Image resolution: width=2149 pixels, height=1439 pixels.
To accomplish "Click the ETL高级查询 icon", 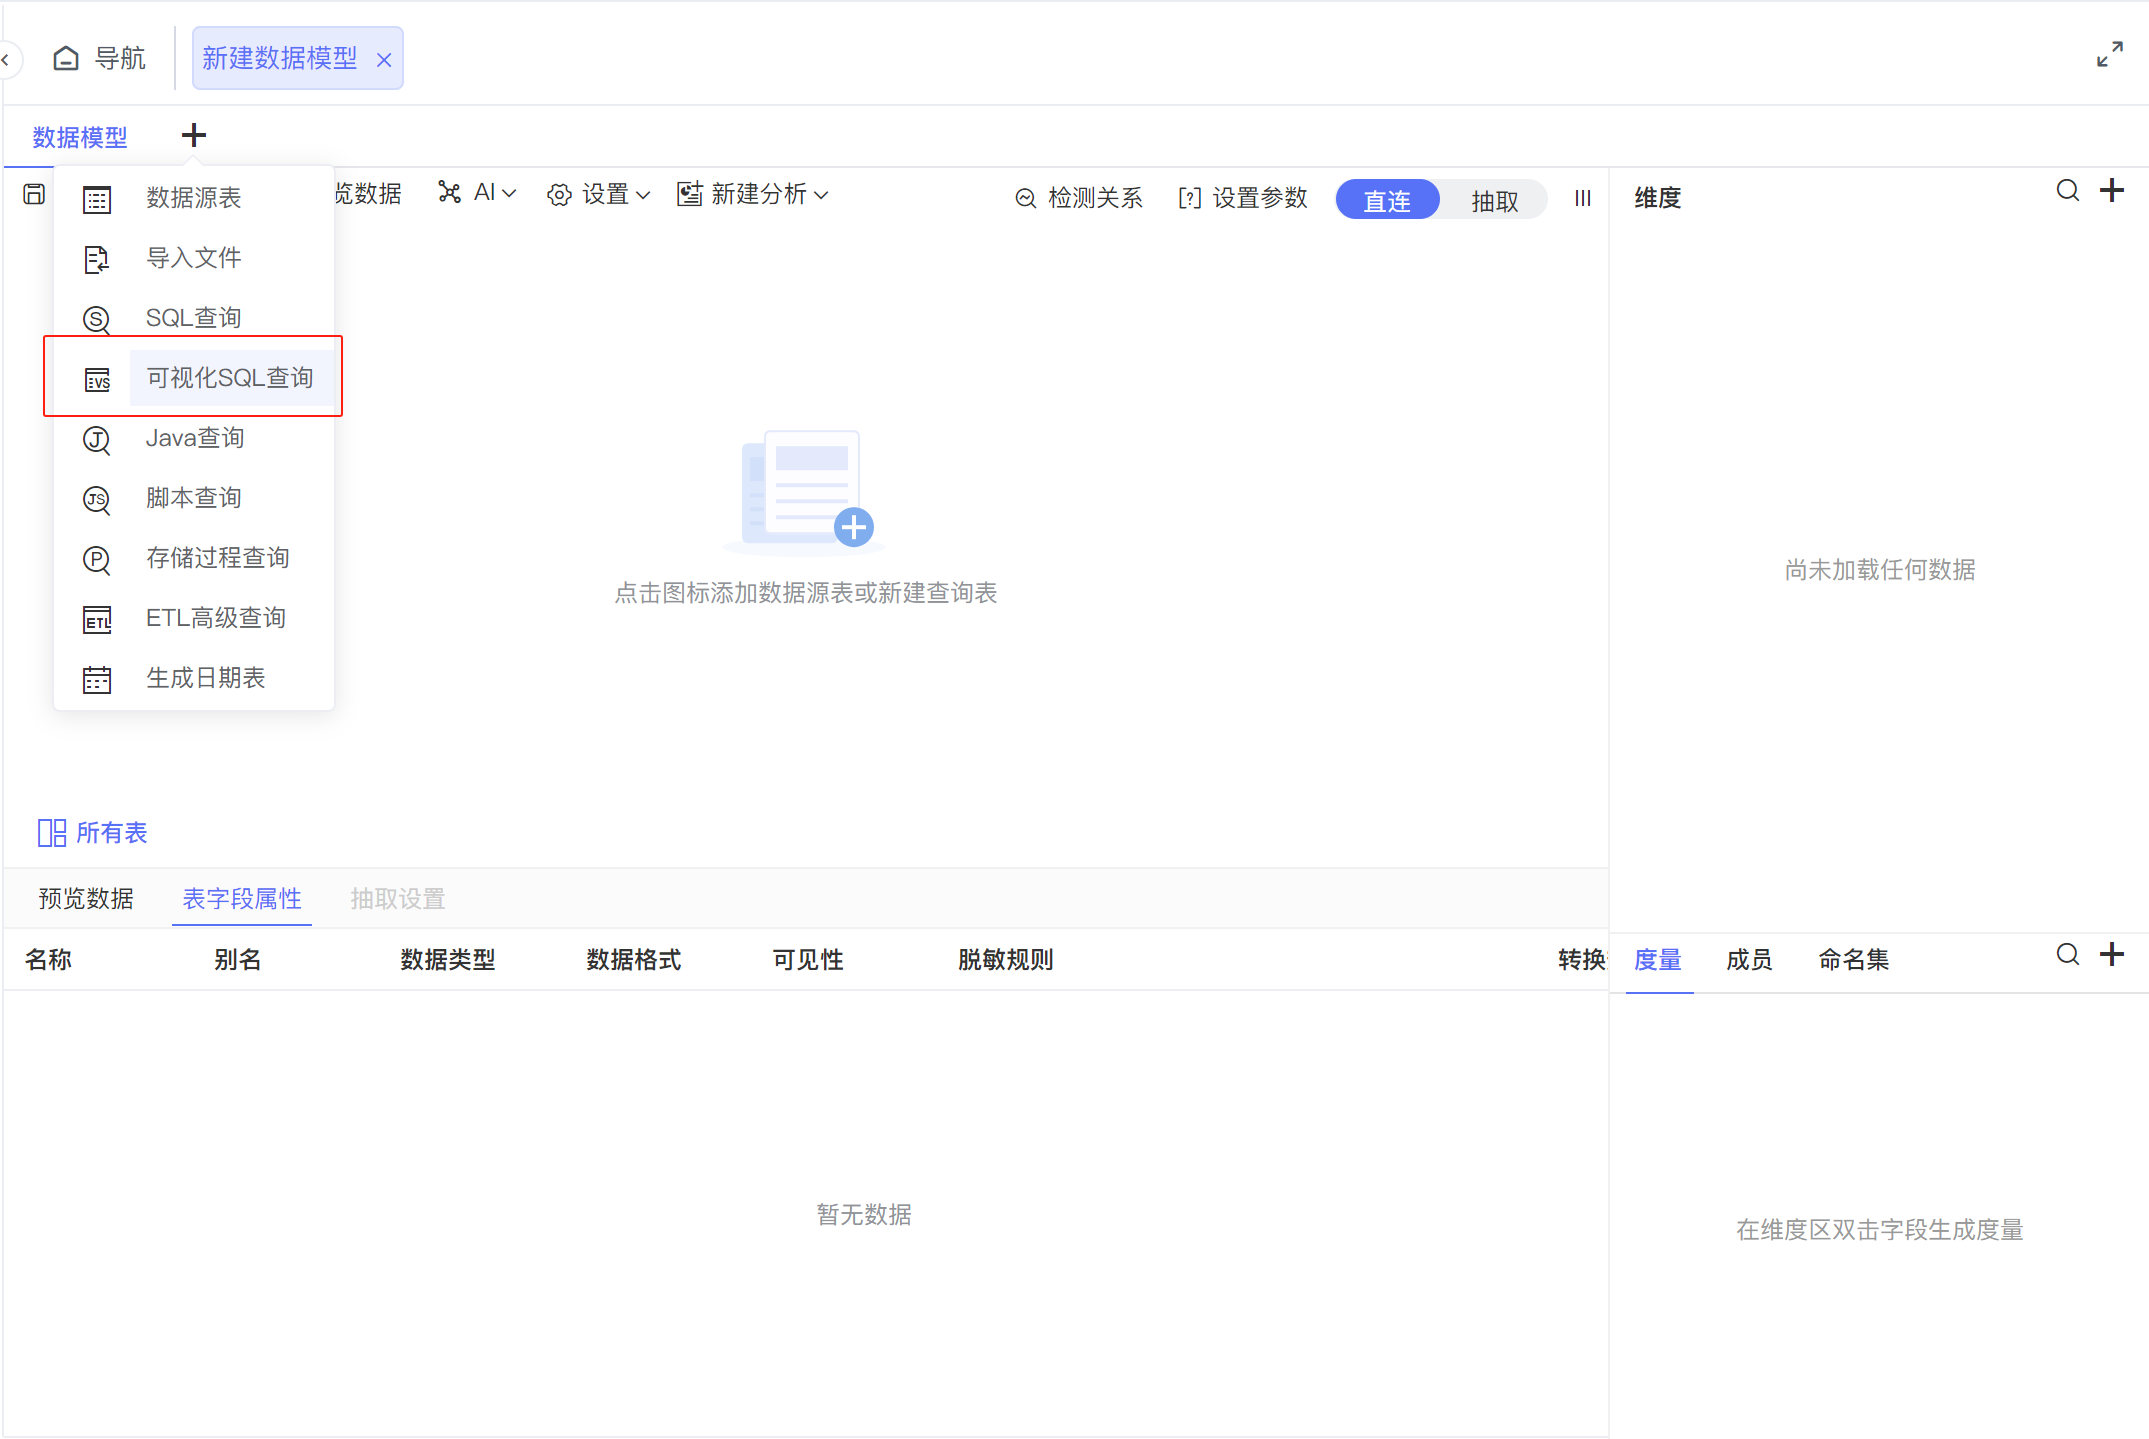I will [97, 620].
